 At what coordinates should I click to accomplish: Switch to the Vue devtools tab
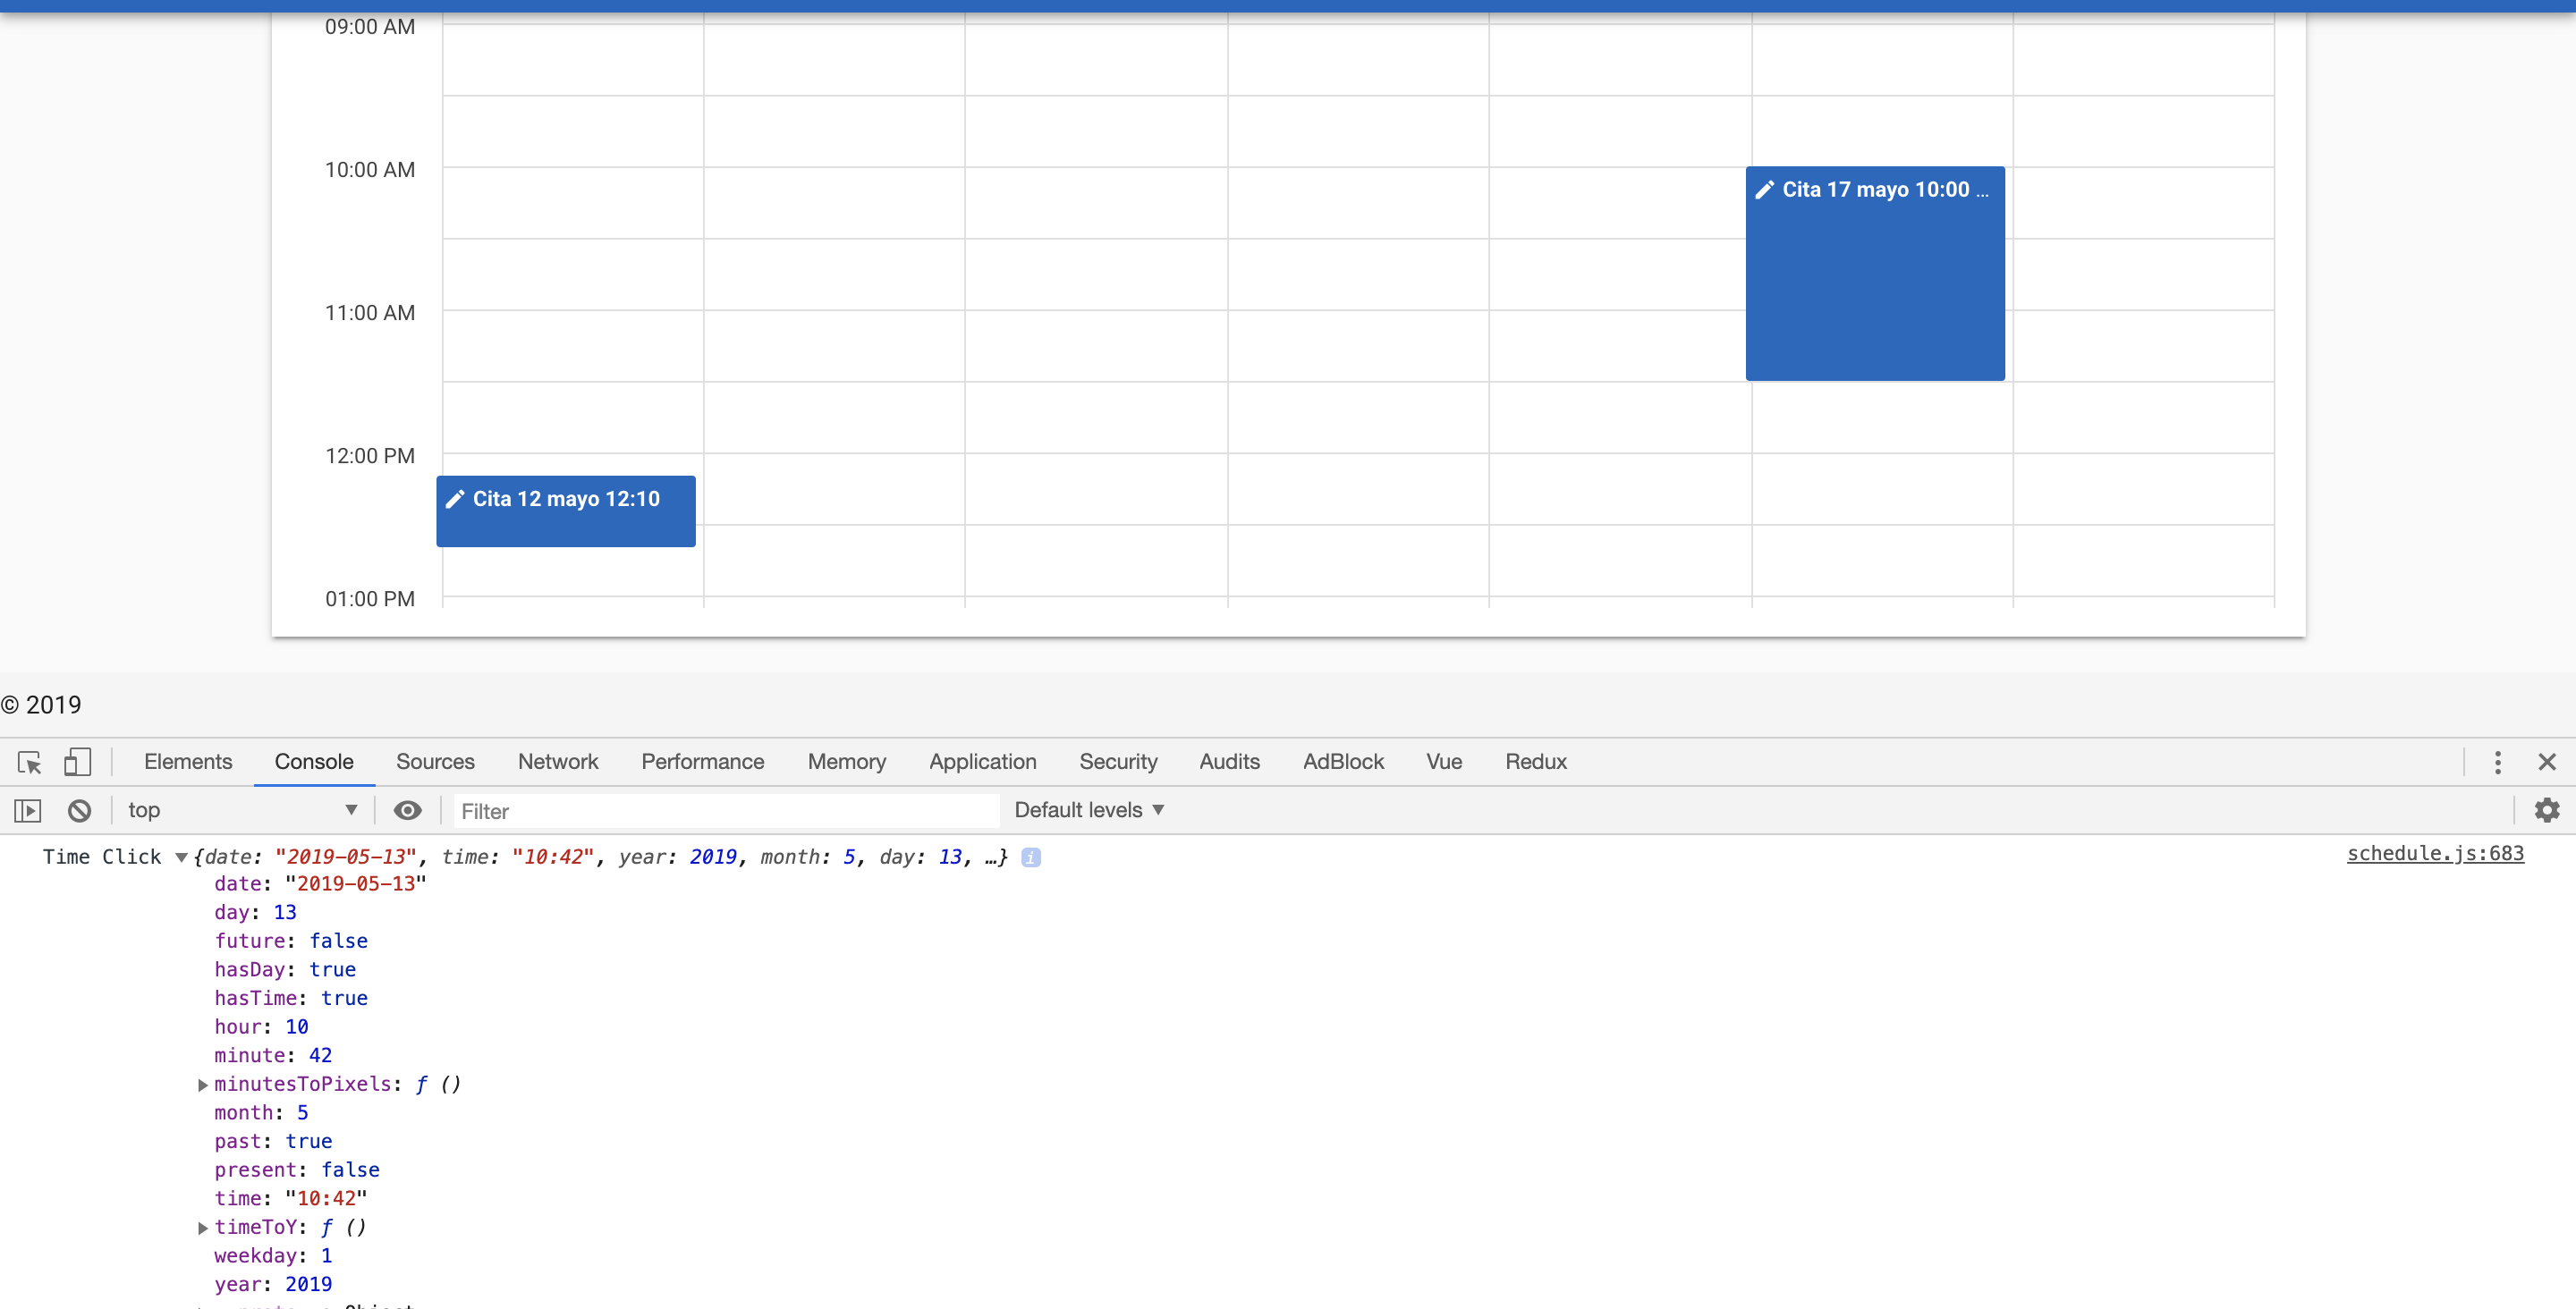coord(1443,762)
